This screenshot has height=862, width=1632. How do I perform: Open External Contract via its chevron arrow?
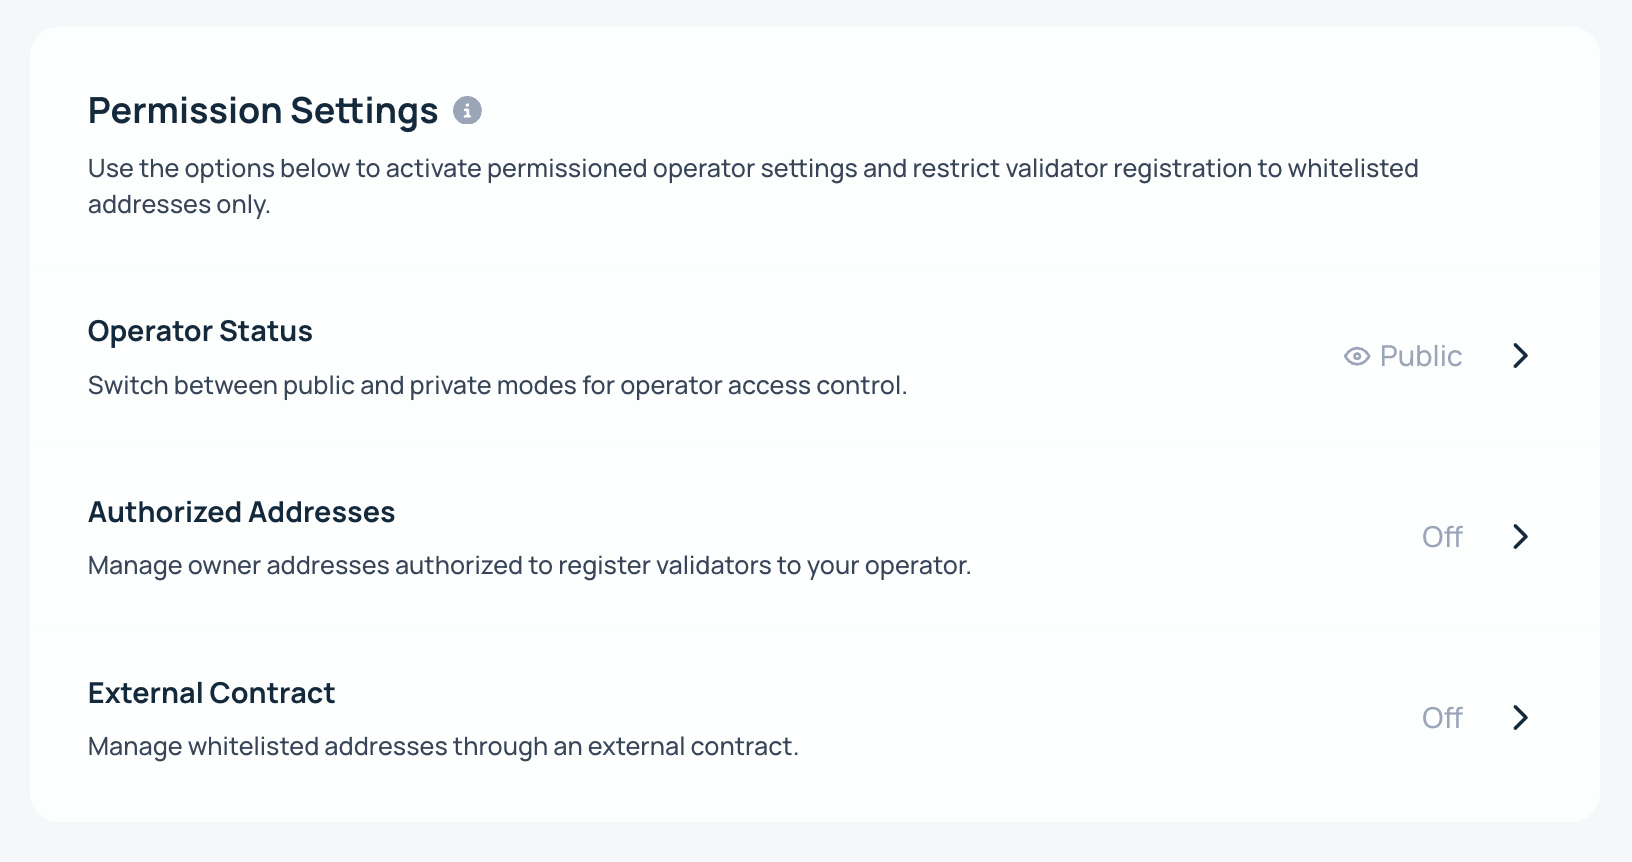tap(1520, 718)
